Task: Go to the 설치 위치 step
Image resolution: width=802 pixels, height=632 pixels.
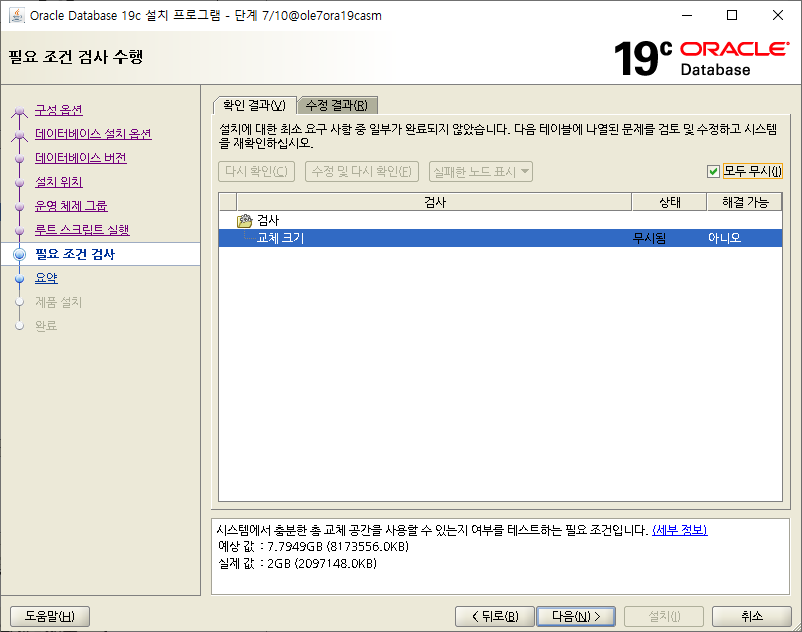Action: (x=59, y=182)
